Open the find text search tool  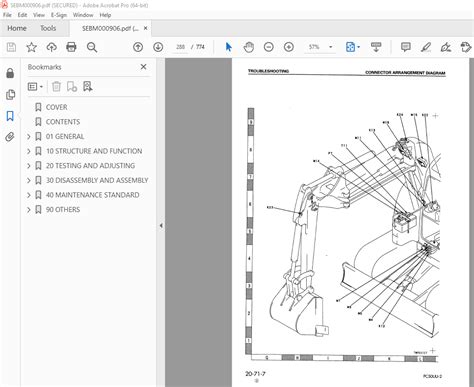(92, 47)
